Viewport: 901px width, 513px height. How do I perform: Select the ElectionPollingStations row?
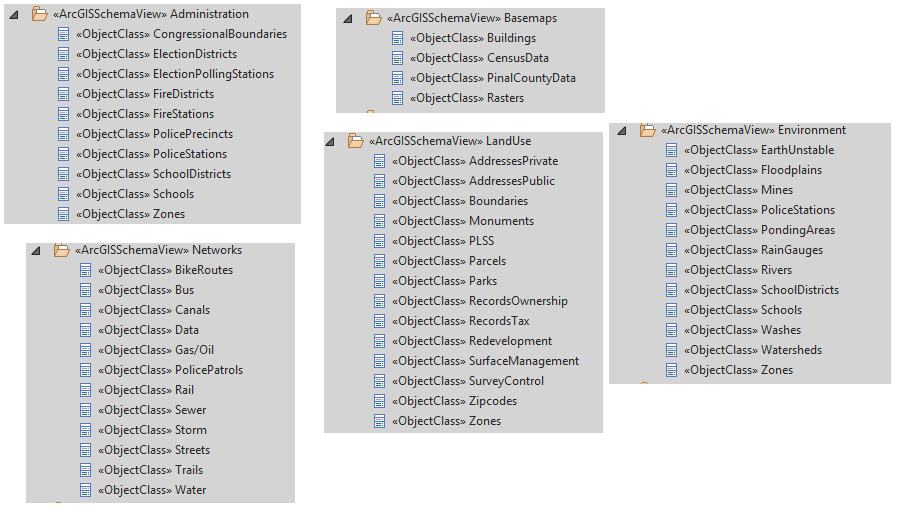coord(175,74)
